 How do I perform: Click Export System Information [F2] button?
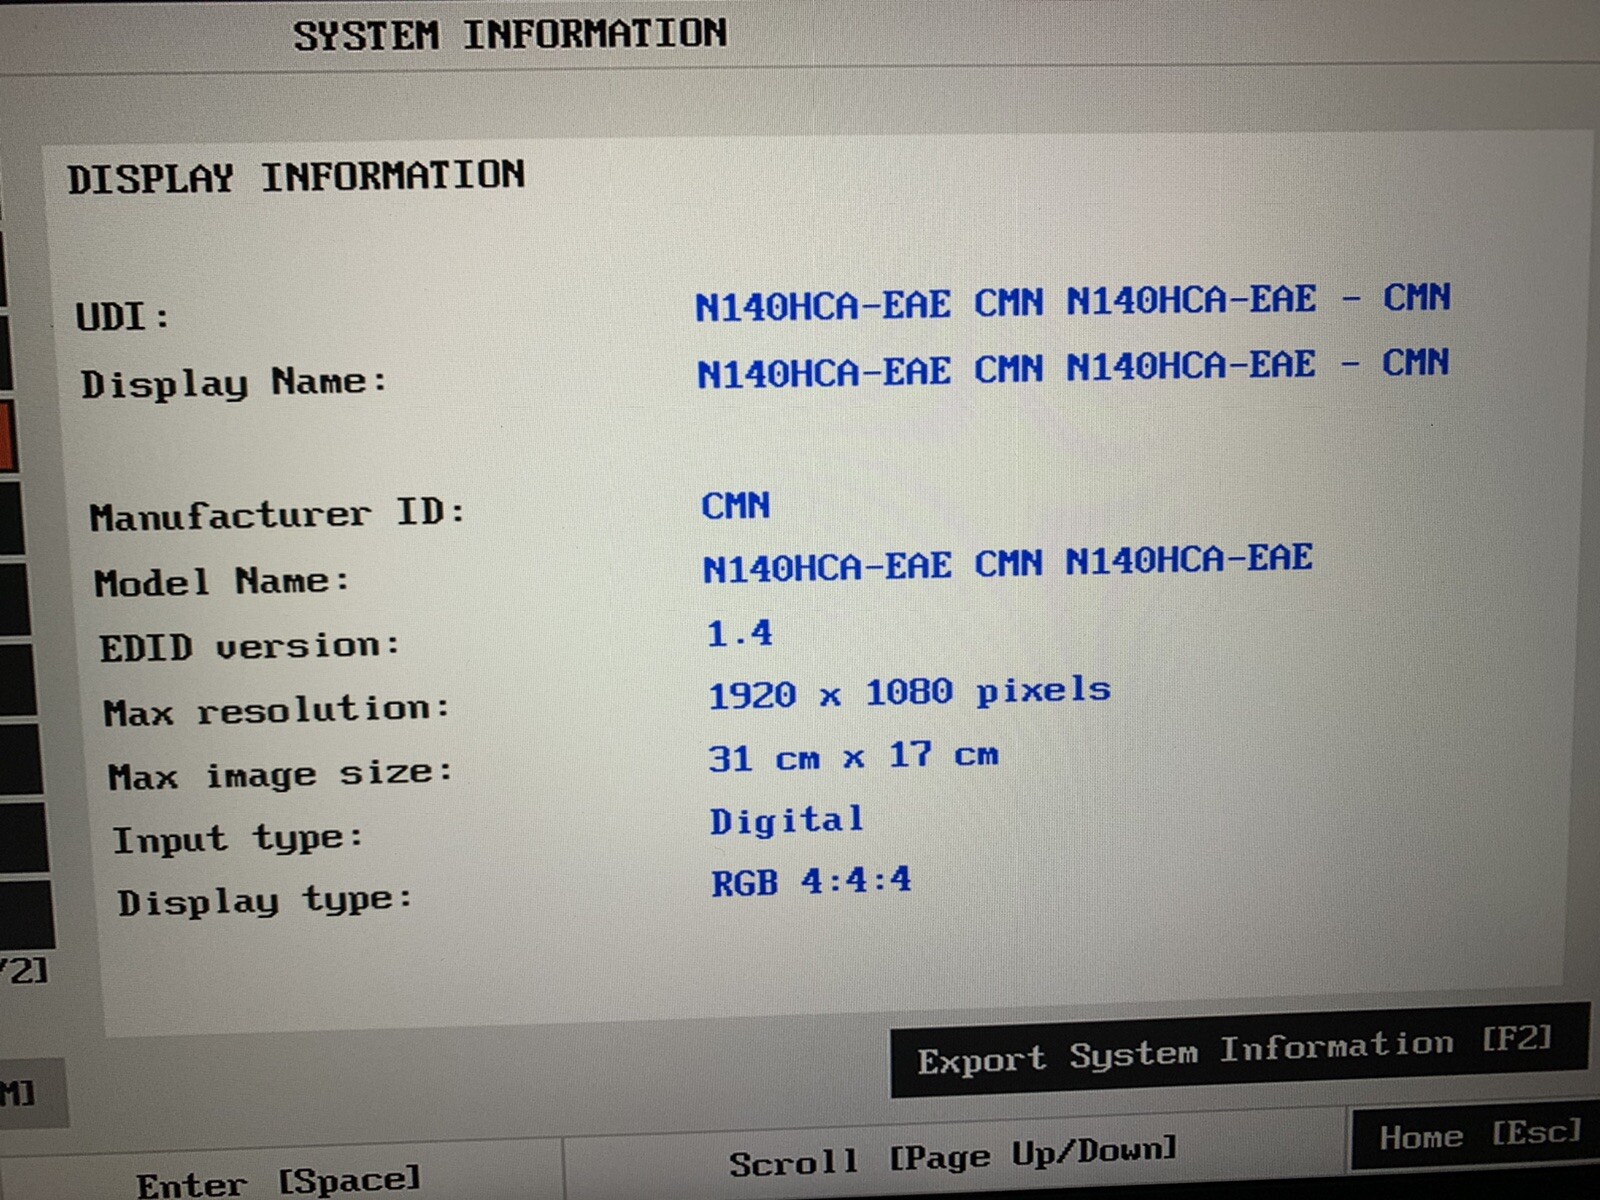tap(1238, 1051)
